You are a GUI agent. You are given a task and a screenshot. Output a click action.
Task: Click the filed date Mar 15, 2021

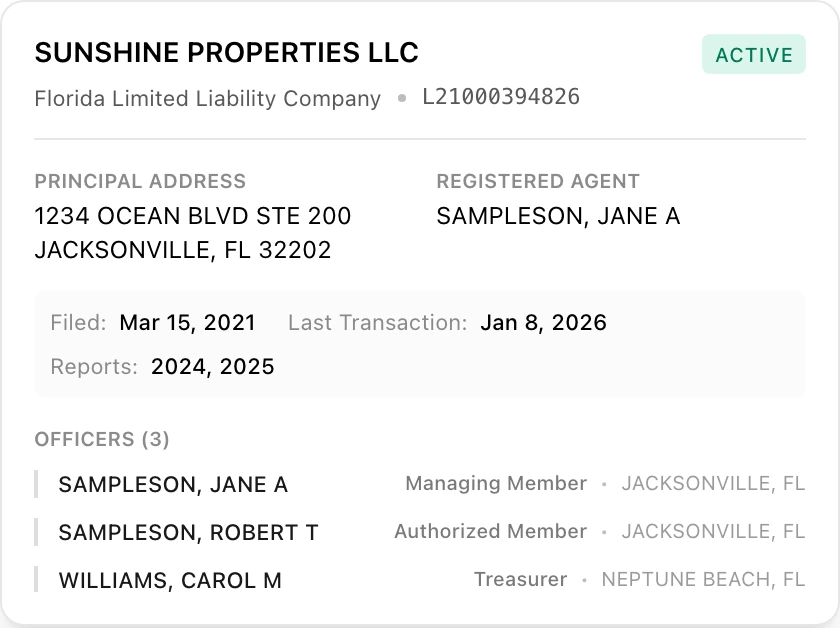(x=187, y=323)
